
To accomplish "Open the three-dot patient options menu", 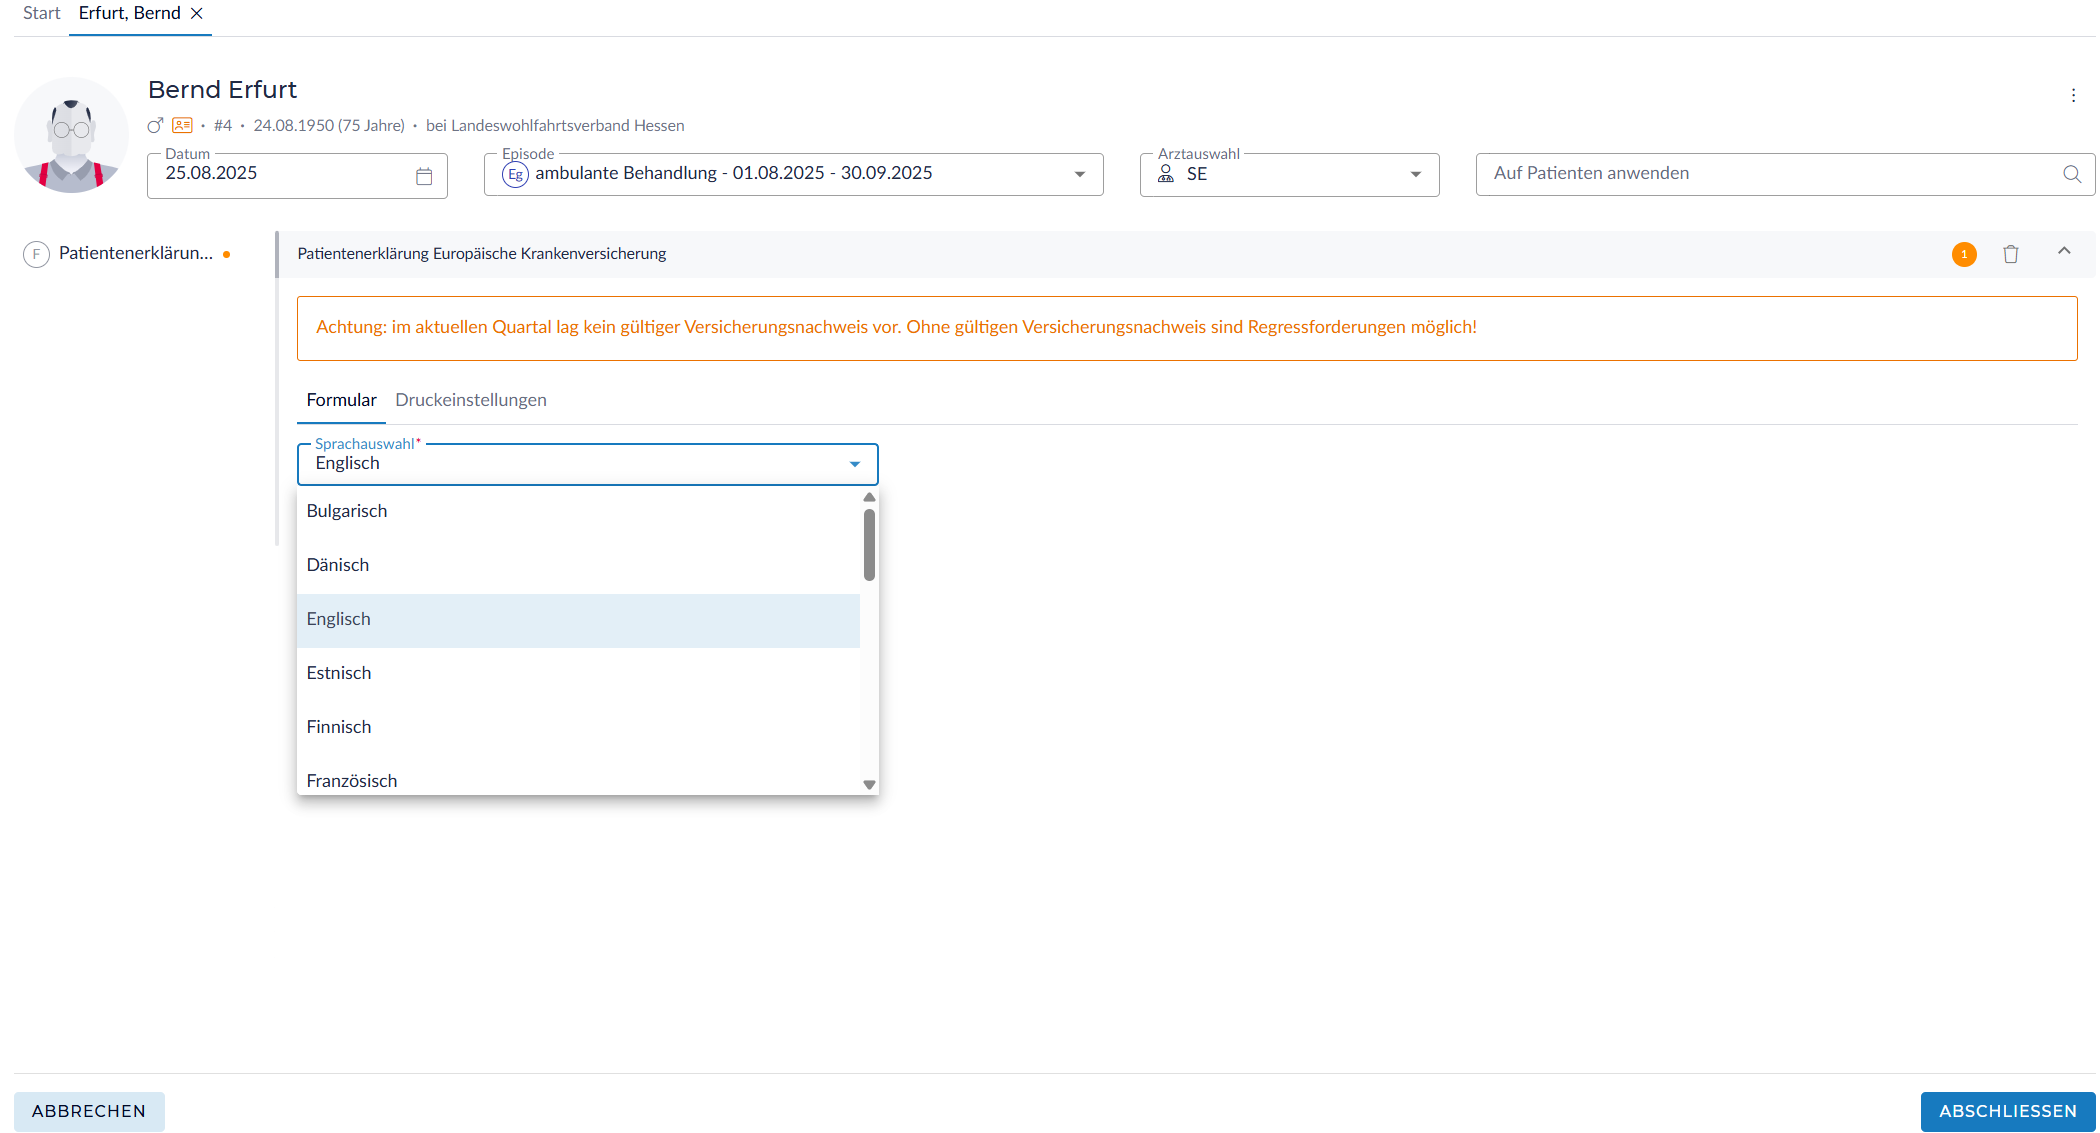I will click(x=2073, y=95).
